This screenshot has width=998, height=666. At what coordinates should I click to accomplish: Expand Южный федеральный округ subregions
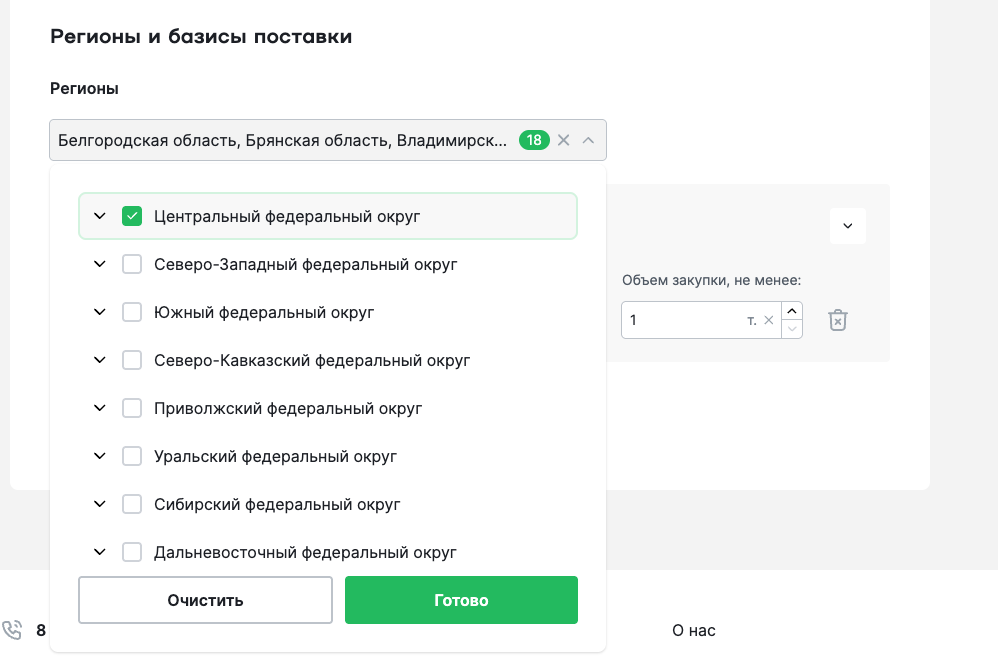tap(100, 312)
